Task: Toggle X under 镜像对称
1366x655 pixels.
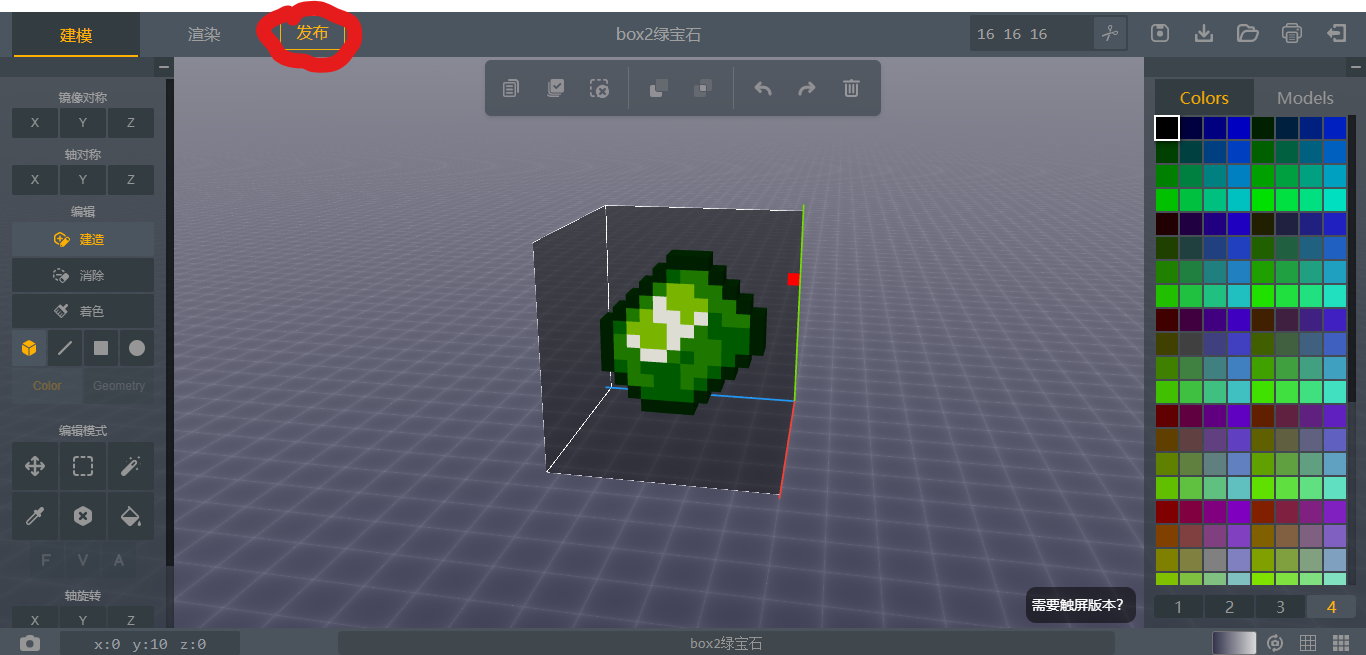Action: point(35,123)
